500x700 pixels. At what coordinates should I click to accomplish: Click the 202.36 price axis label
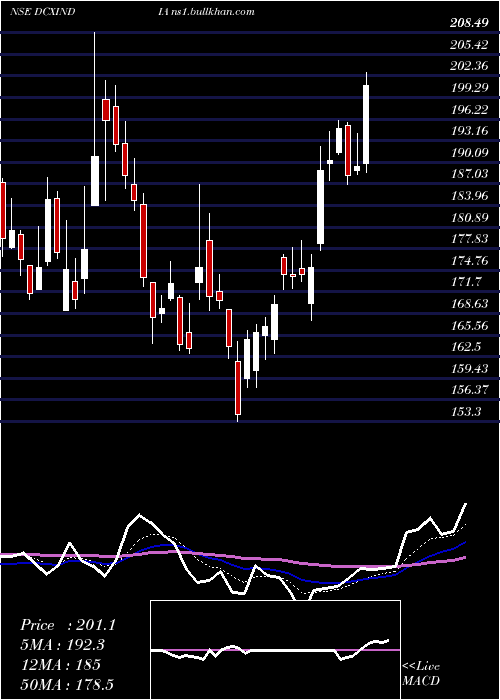tap(469, 66)
